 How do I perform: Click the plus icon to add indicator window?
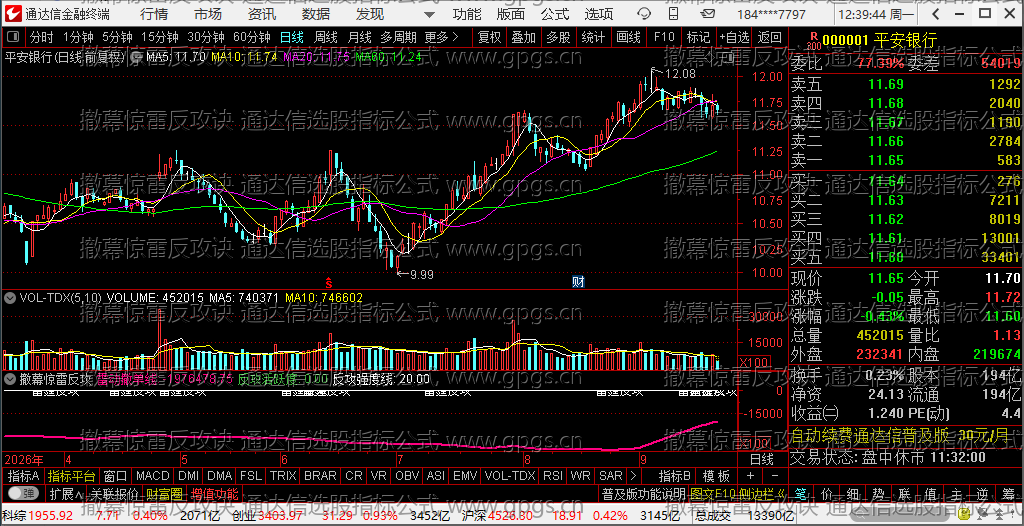pyautogui.click(x=750, y=475)
